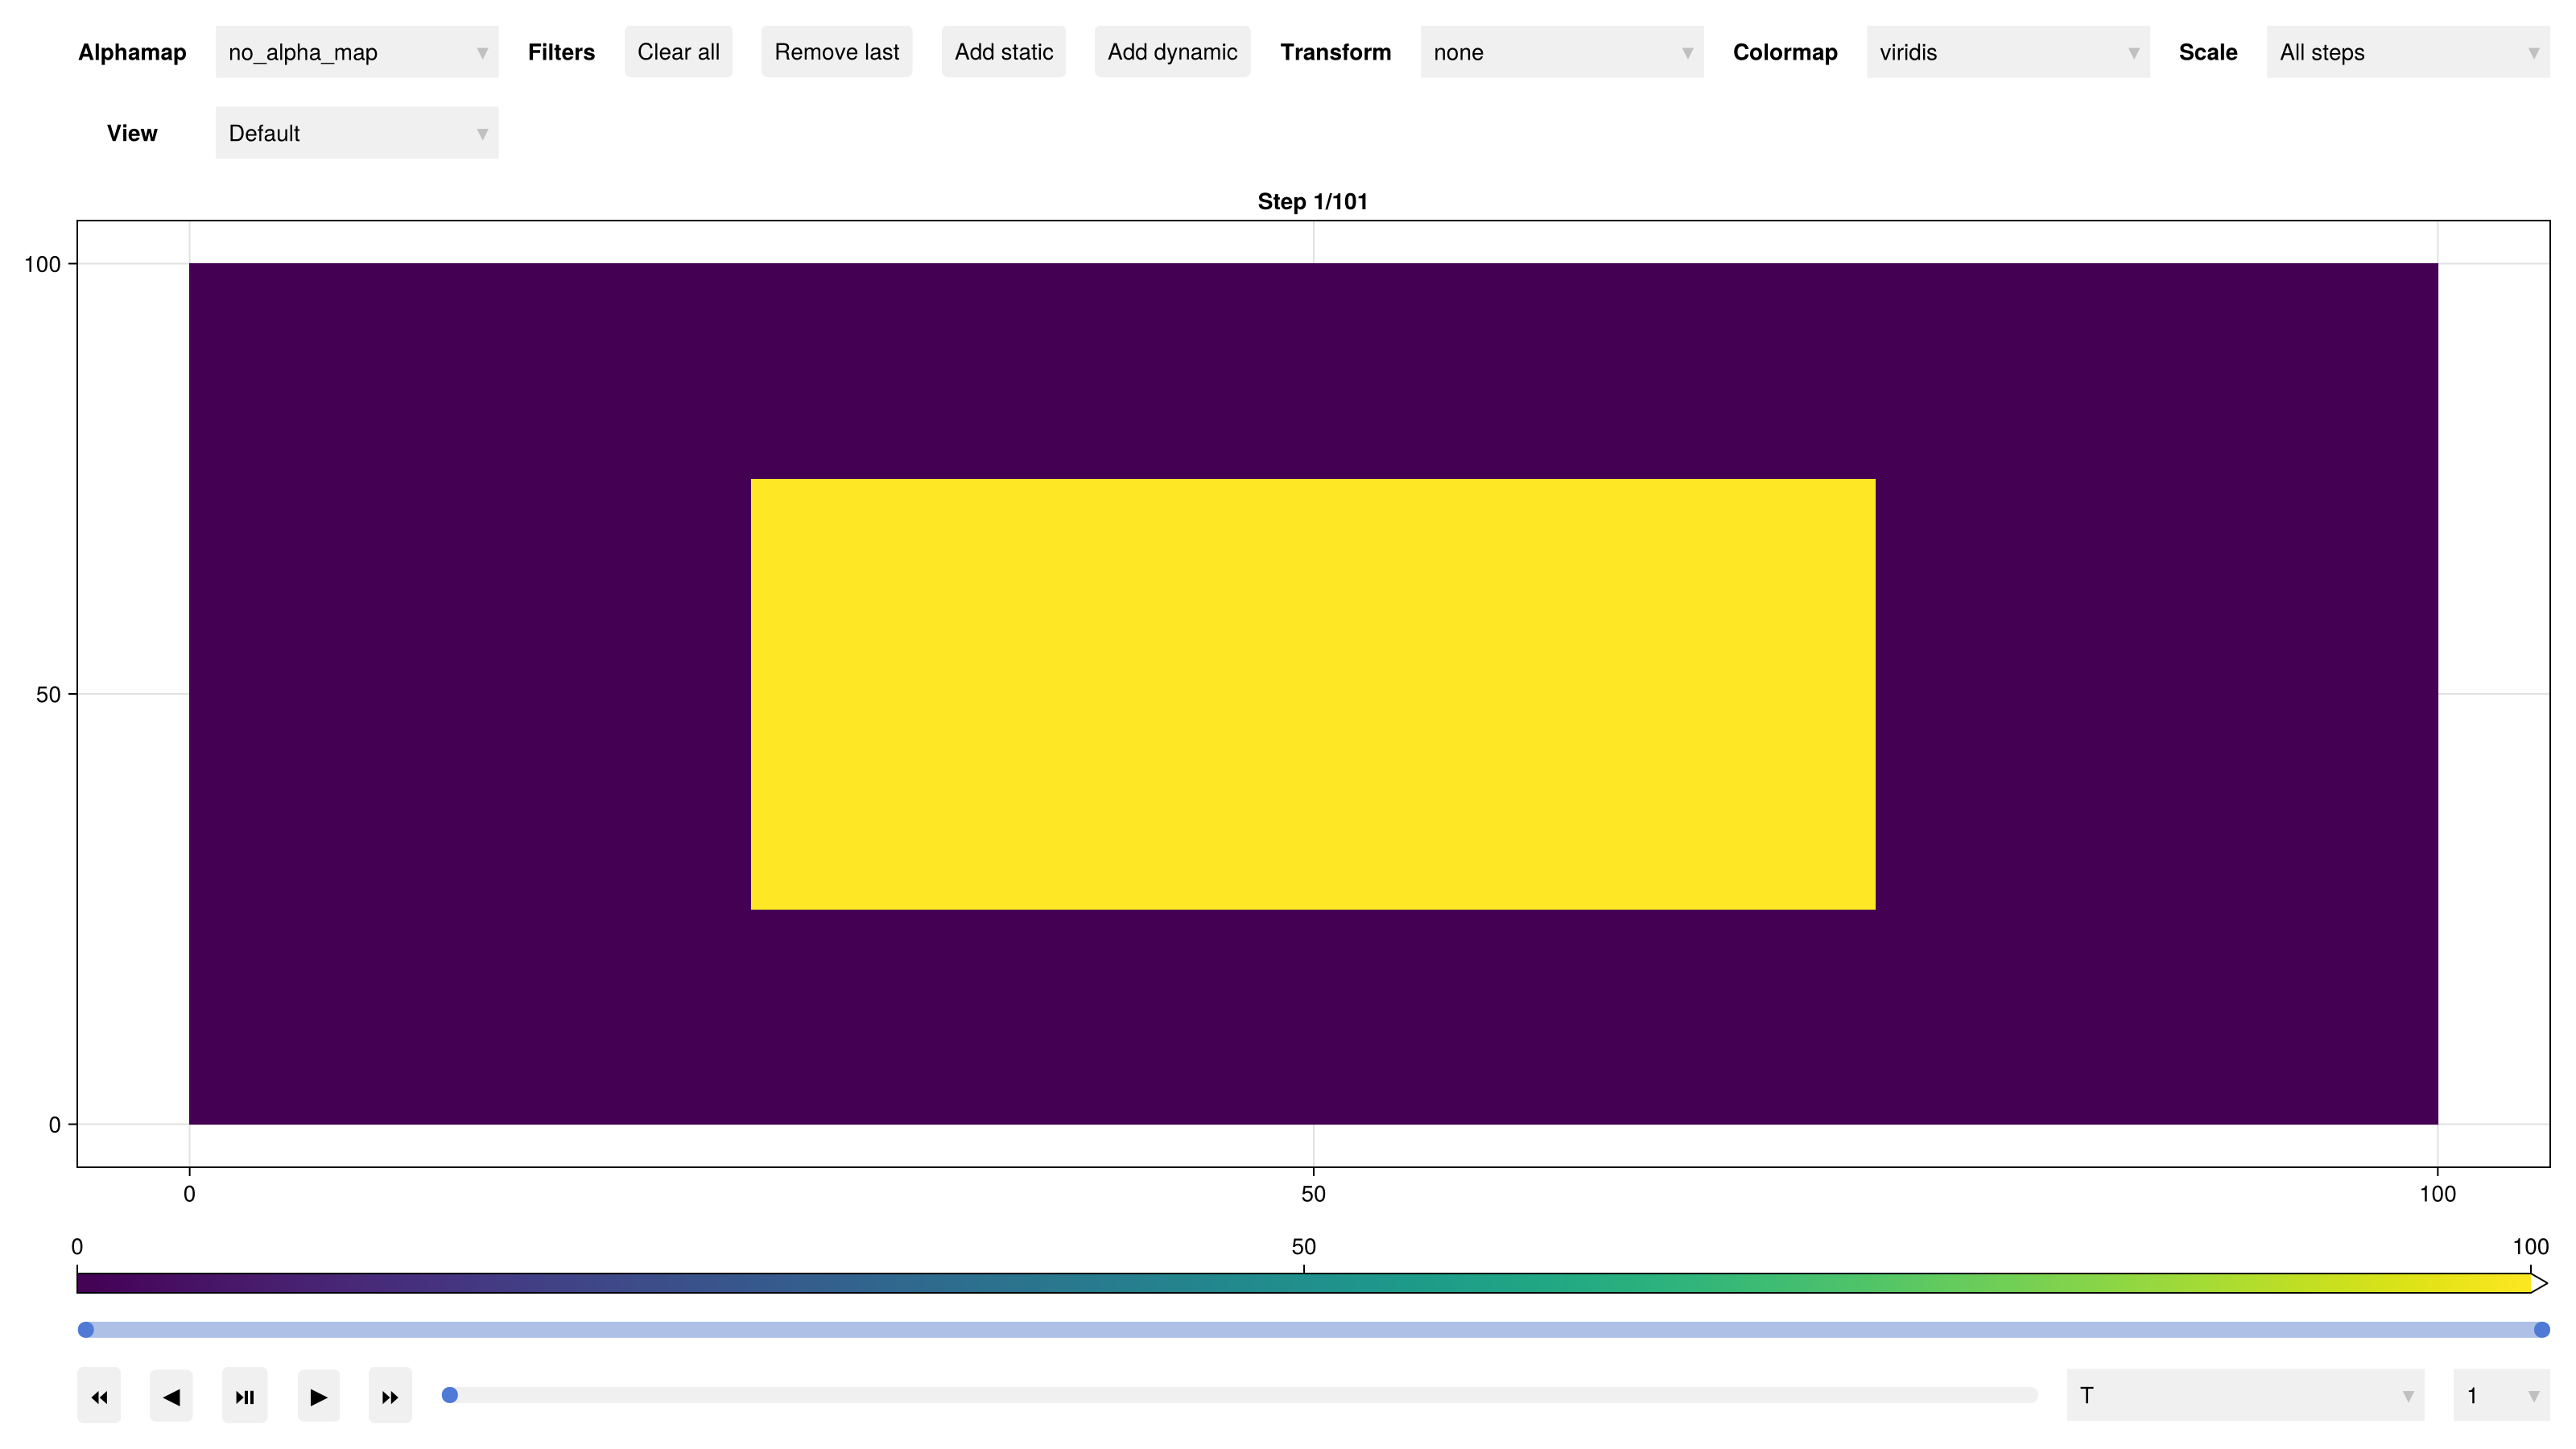Click the right handle of color range slider
The image size is (2576, 1449).
coord(2541,1329)
